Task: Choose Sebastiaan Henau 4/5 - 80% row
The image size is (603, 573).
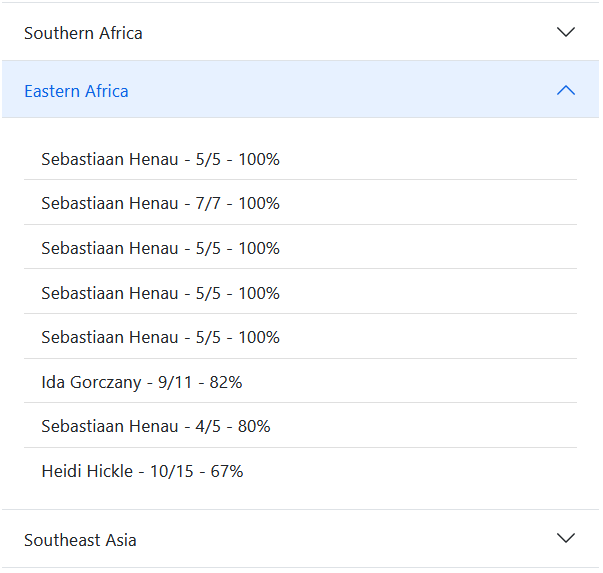Action: [155, 426]
